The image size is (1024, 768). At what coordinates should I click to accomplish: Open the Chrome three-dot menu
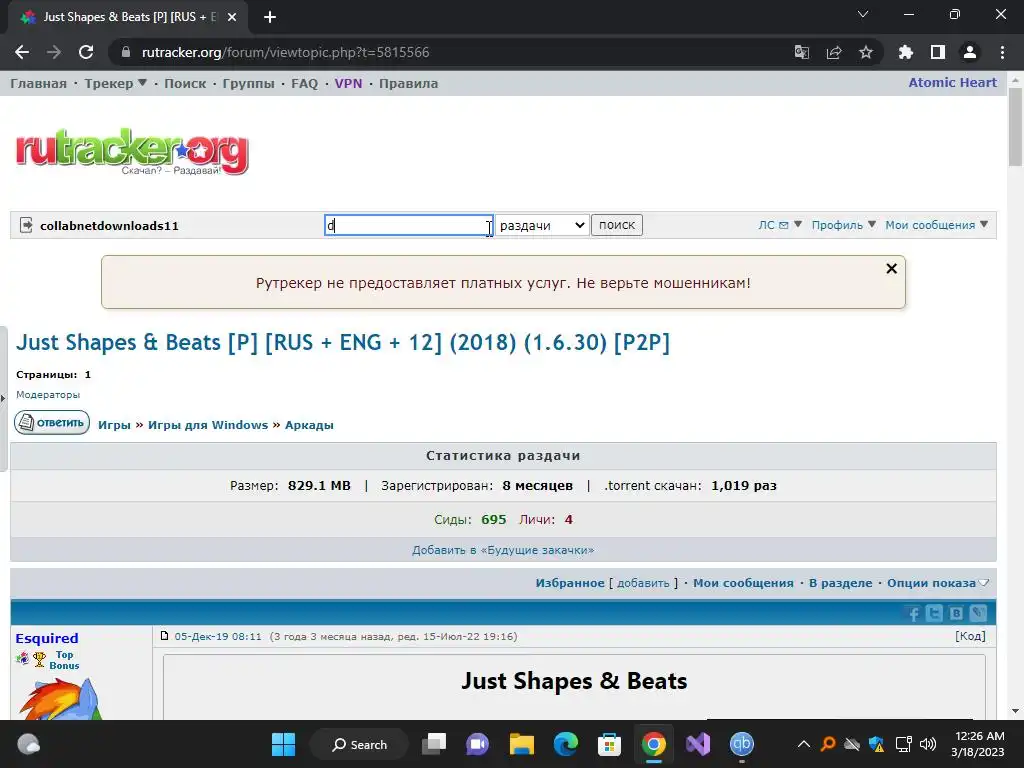[x=1002, y=52]
